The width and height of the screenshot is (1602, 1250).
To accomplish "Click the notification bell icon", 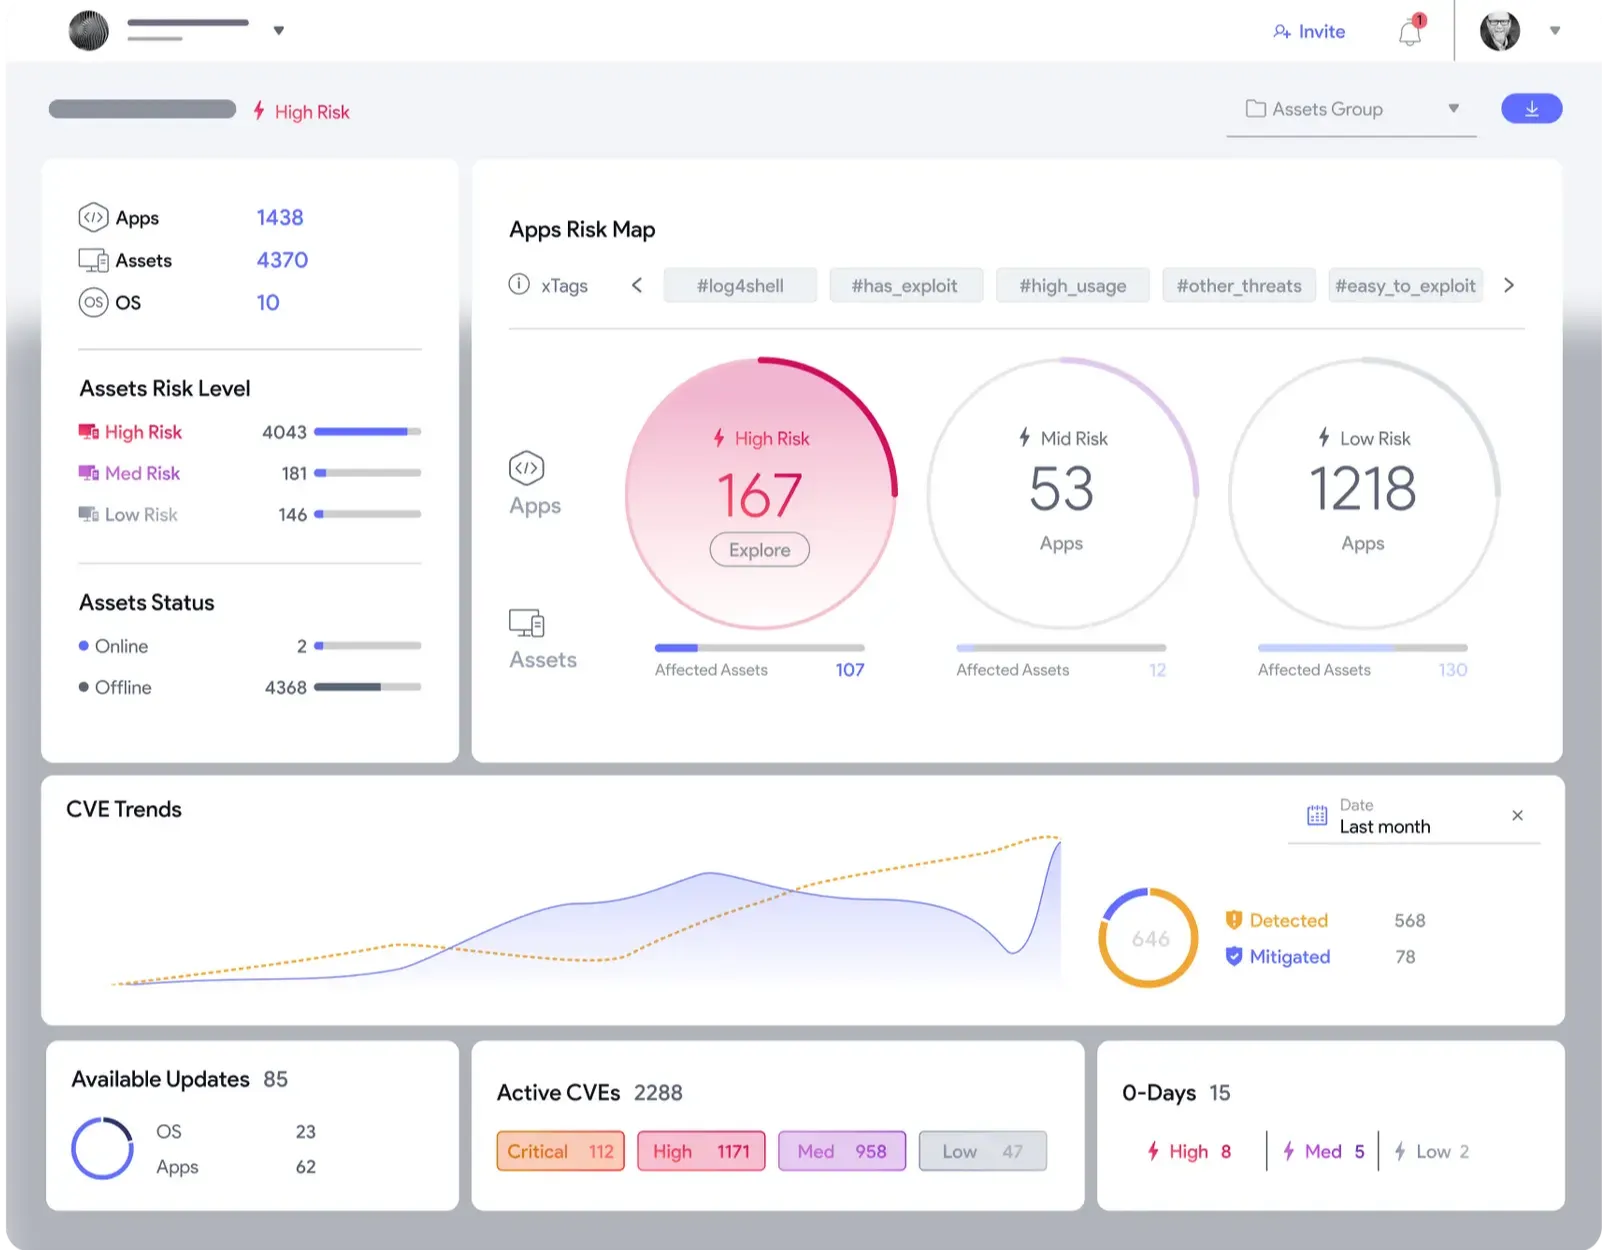I will [x=1409, y=33].
